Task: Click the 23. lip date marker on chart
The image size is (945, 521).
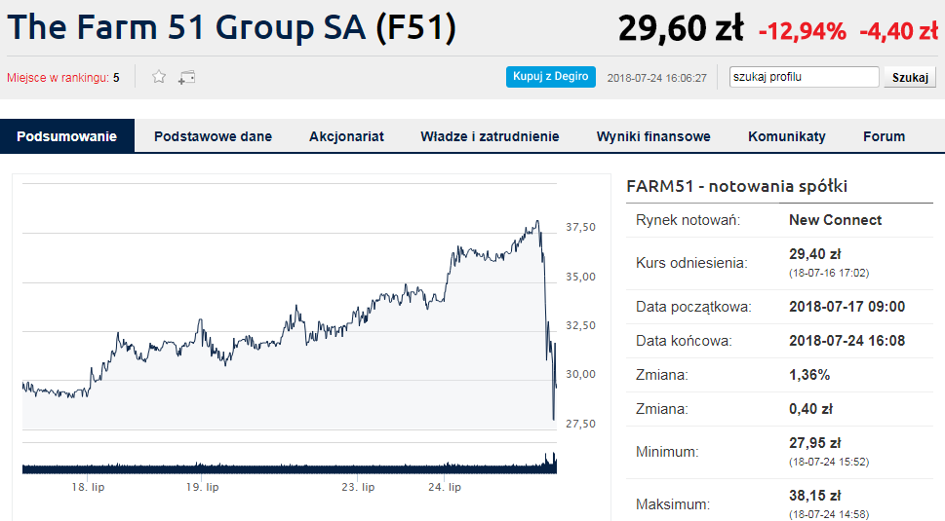Action: tap(358, 487)
